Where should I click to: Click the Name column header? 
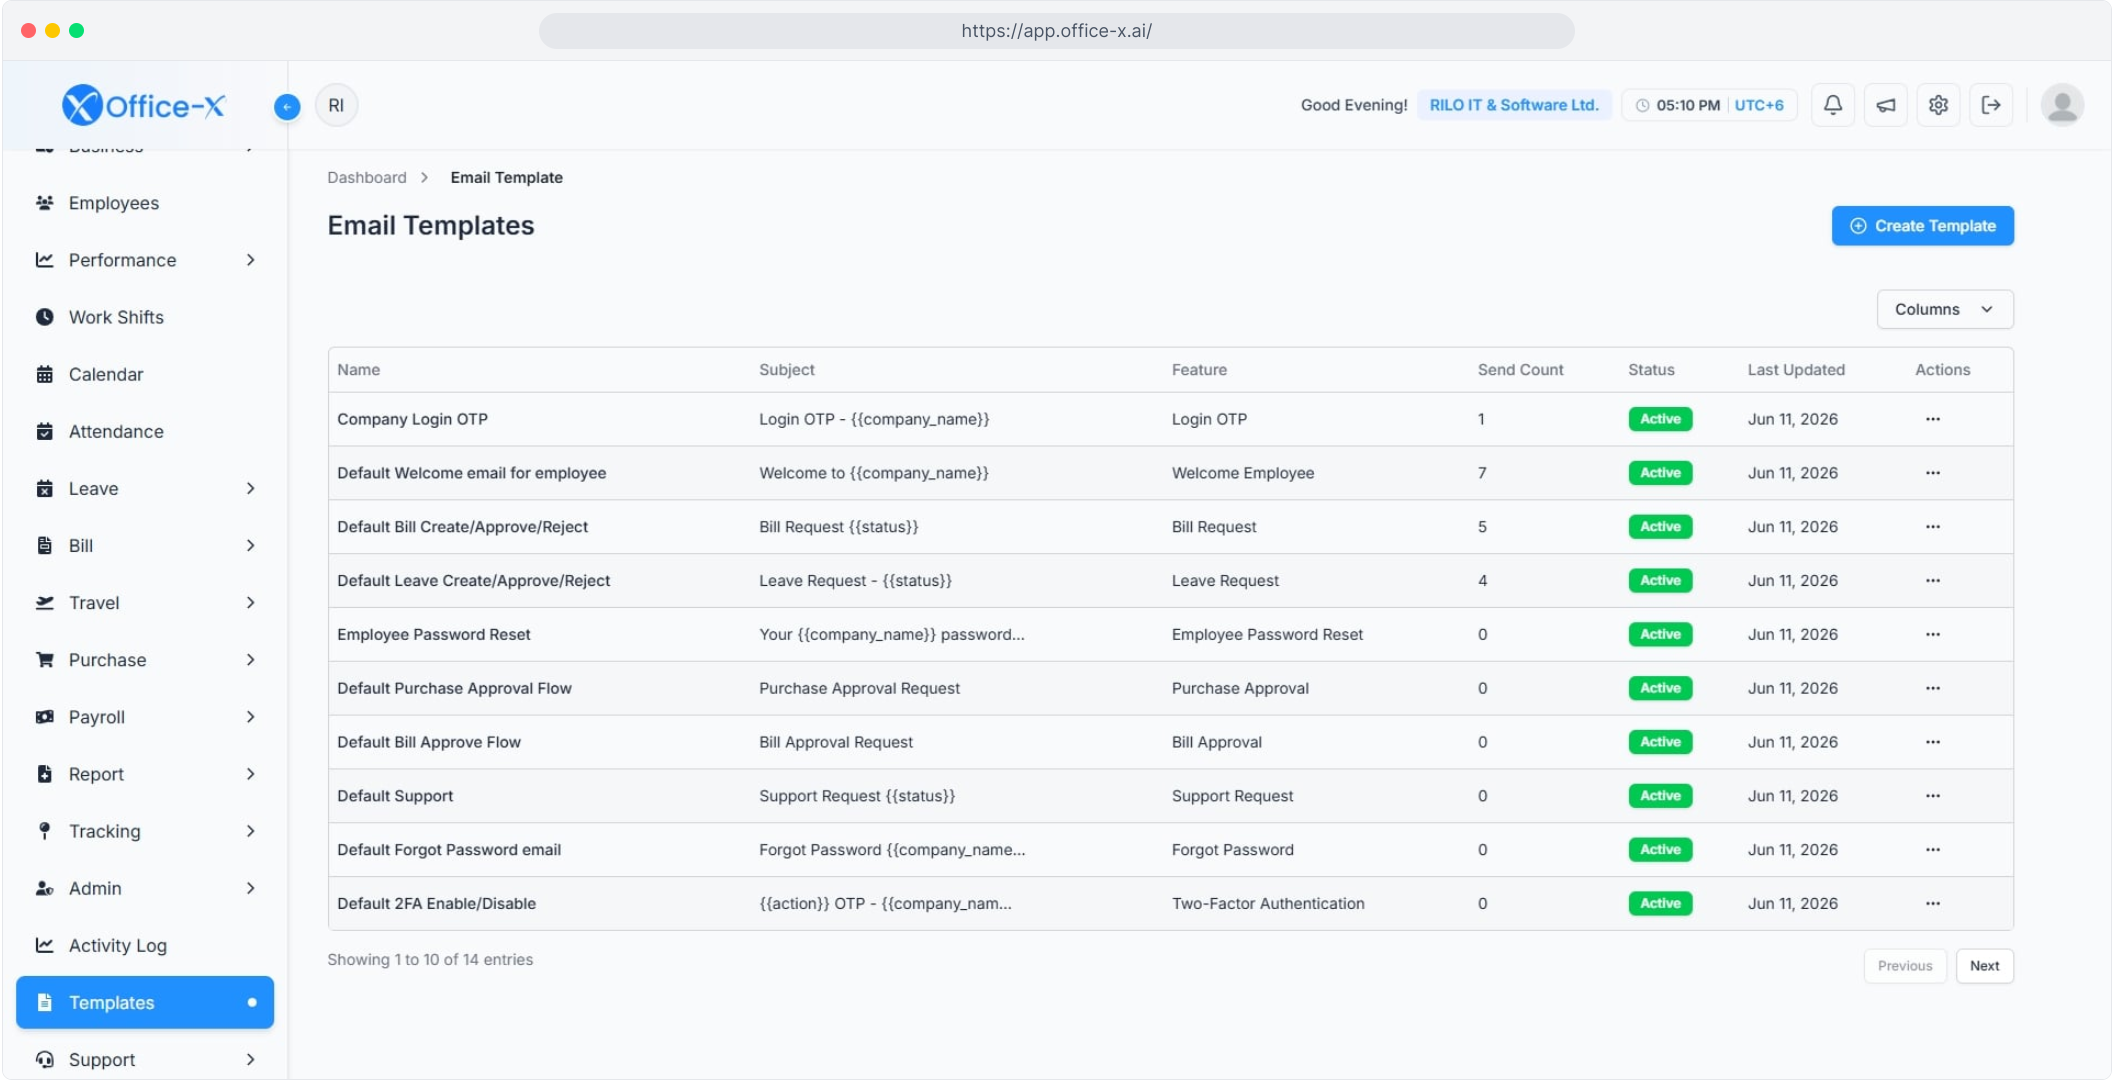click(x=358, y=370)
